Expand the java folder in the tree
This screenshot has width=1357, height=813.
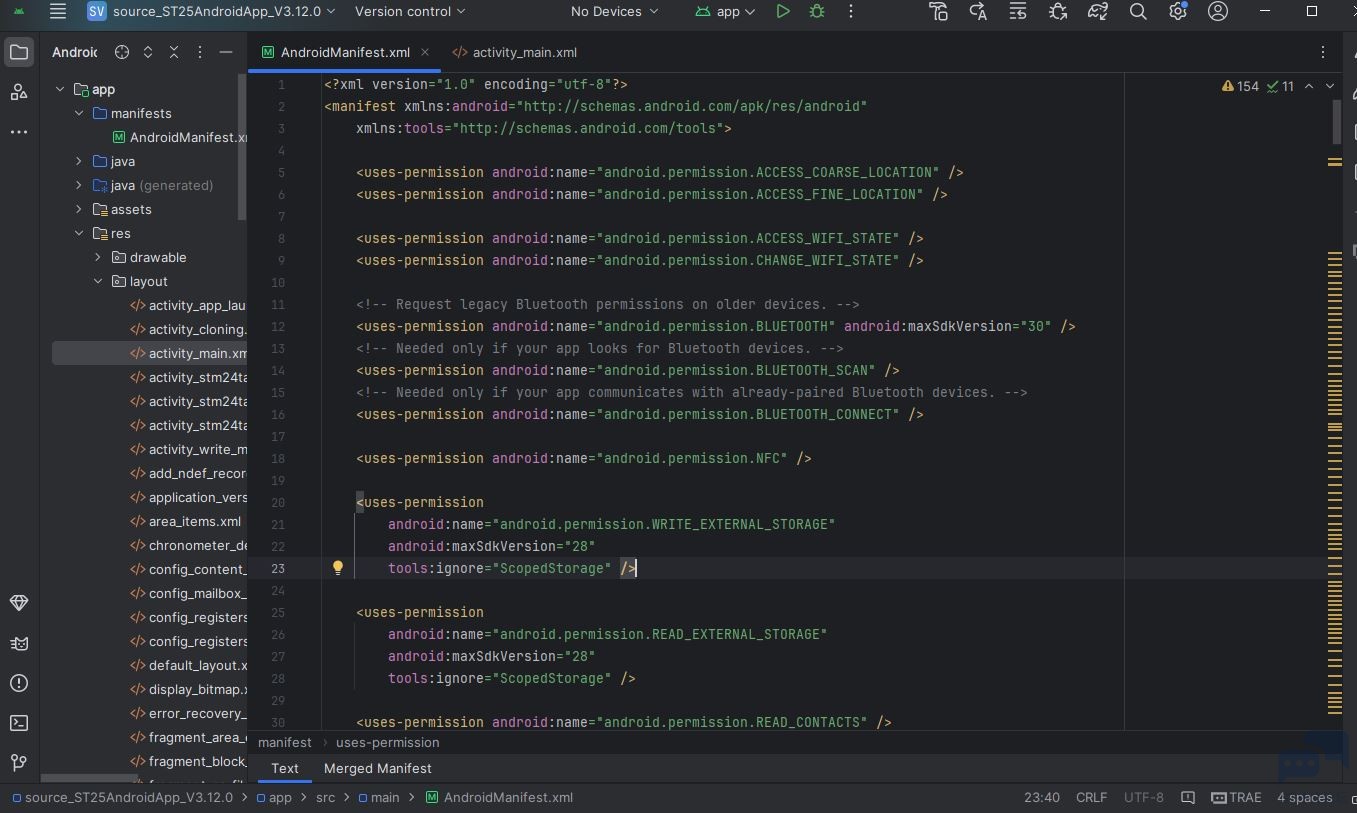79,161
